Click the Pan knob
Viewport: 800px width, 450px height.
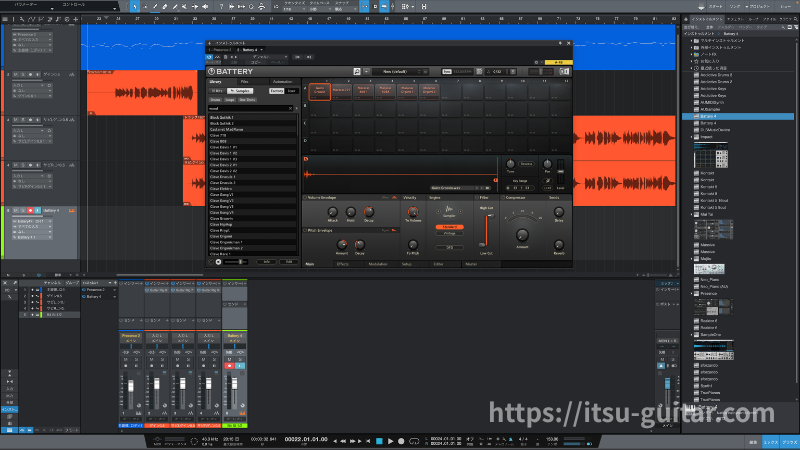coord(547,164)
